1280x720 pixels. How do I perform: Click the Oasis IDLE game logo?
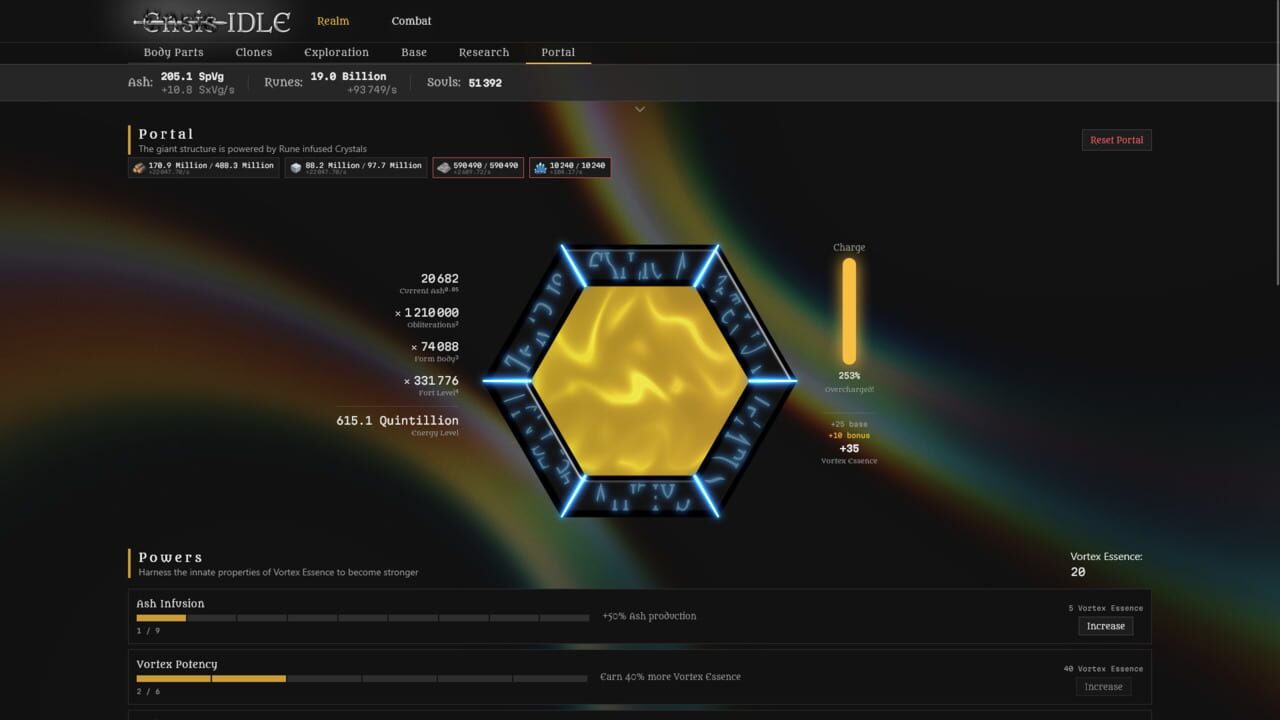[212, 21]
